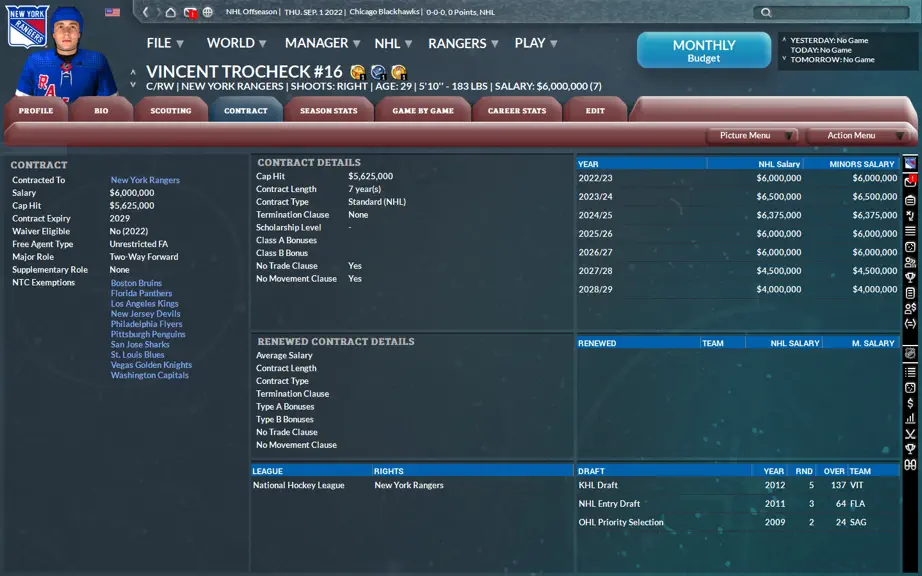
Task: Select the NHL Entry Draft row
Action: coord(737,504)
